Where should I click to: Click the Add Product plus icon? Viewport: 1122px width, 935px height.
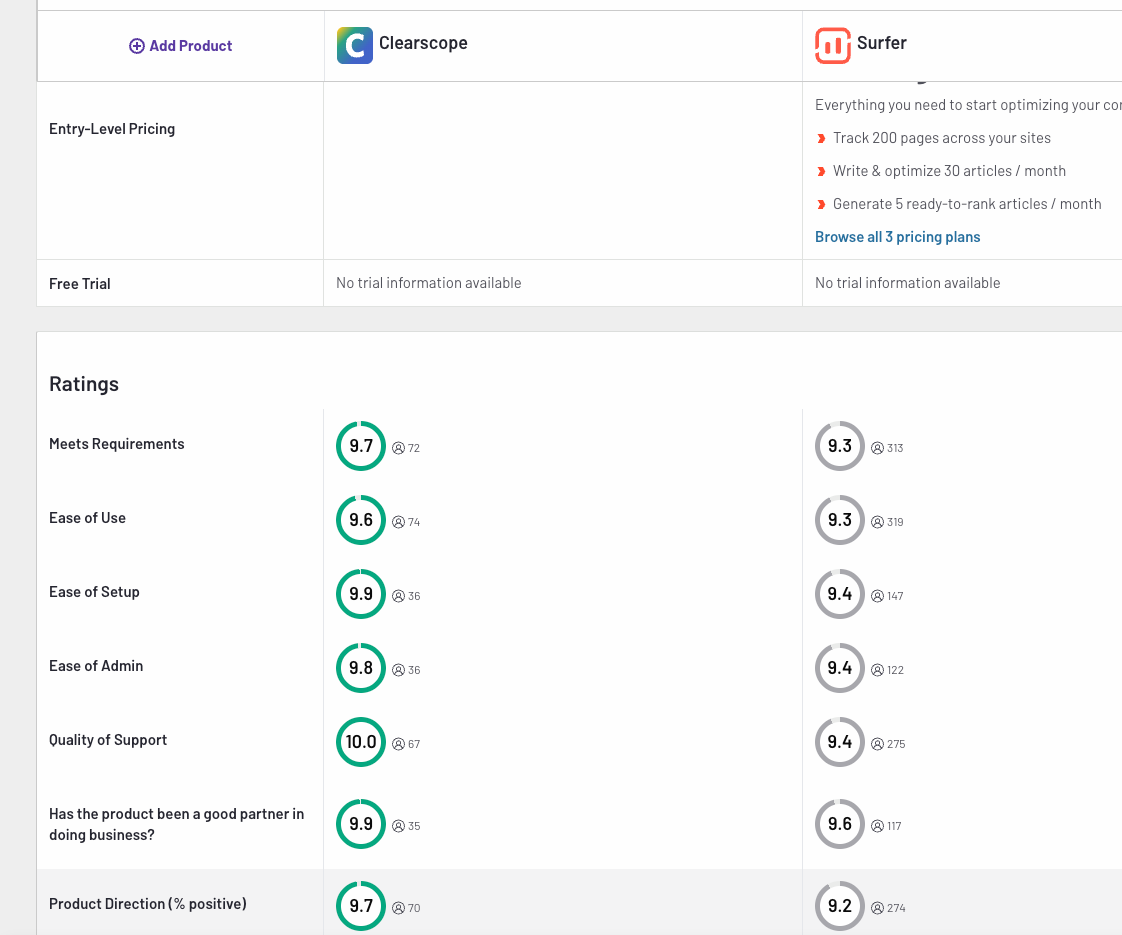click(x=137, y=46)
